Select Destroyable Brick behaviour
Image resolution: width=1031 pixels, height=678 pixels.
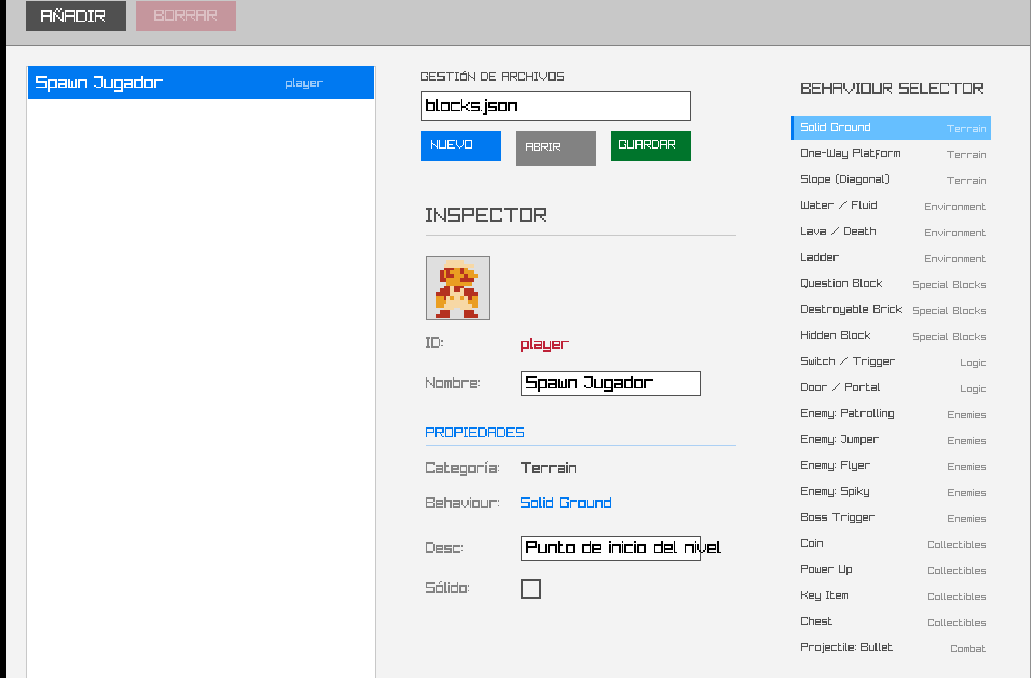click(x=891, y=310)
